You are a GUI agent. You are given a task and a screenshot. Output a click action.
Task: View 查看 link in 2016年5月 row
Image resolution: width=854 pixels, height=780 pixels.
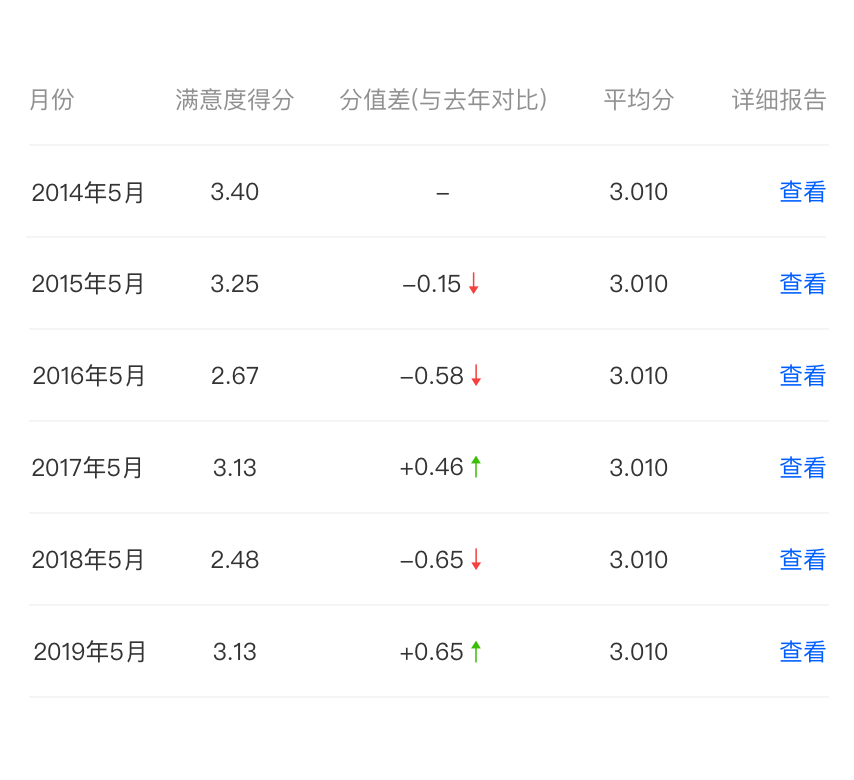pos(802,376)
